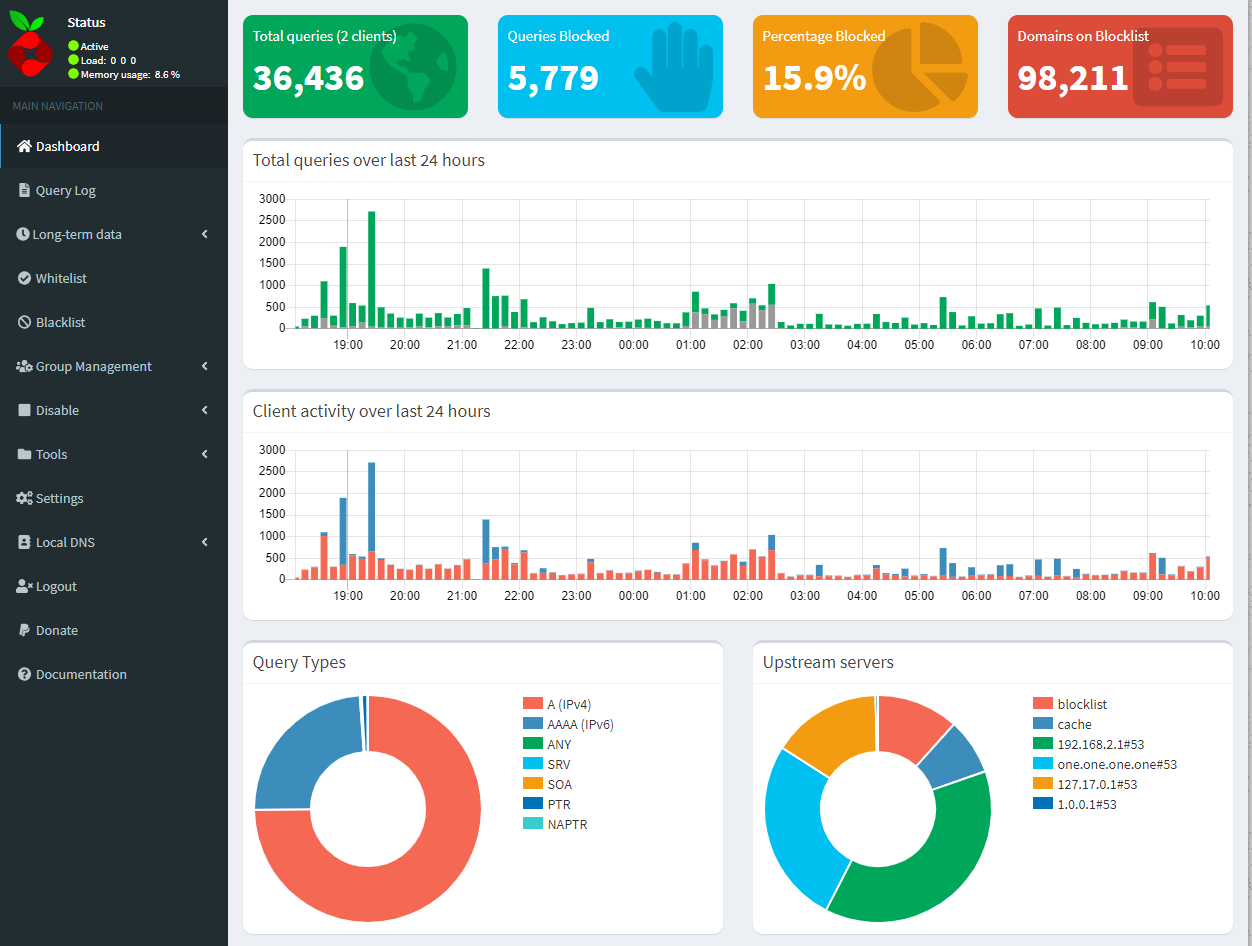Click the Memory usage 8.6 % text
The height and width of the screenshot is (946, 1252).
tap(131, 74)
